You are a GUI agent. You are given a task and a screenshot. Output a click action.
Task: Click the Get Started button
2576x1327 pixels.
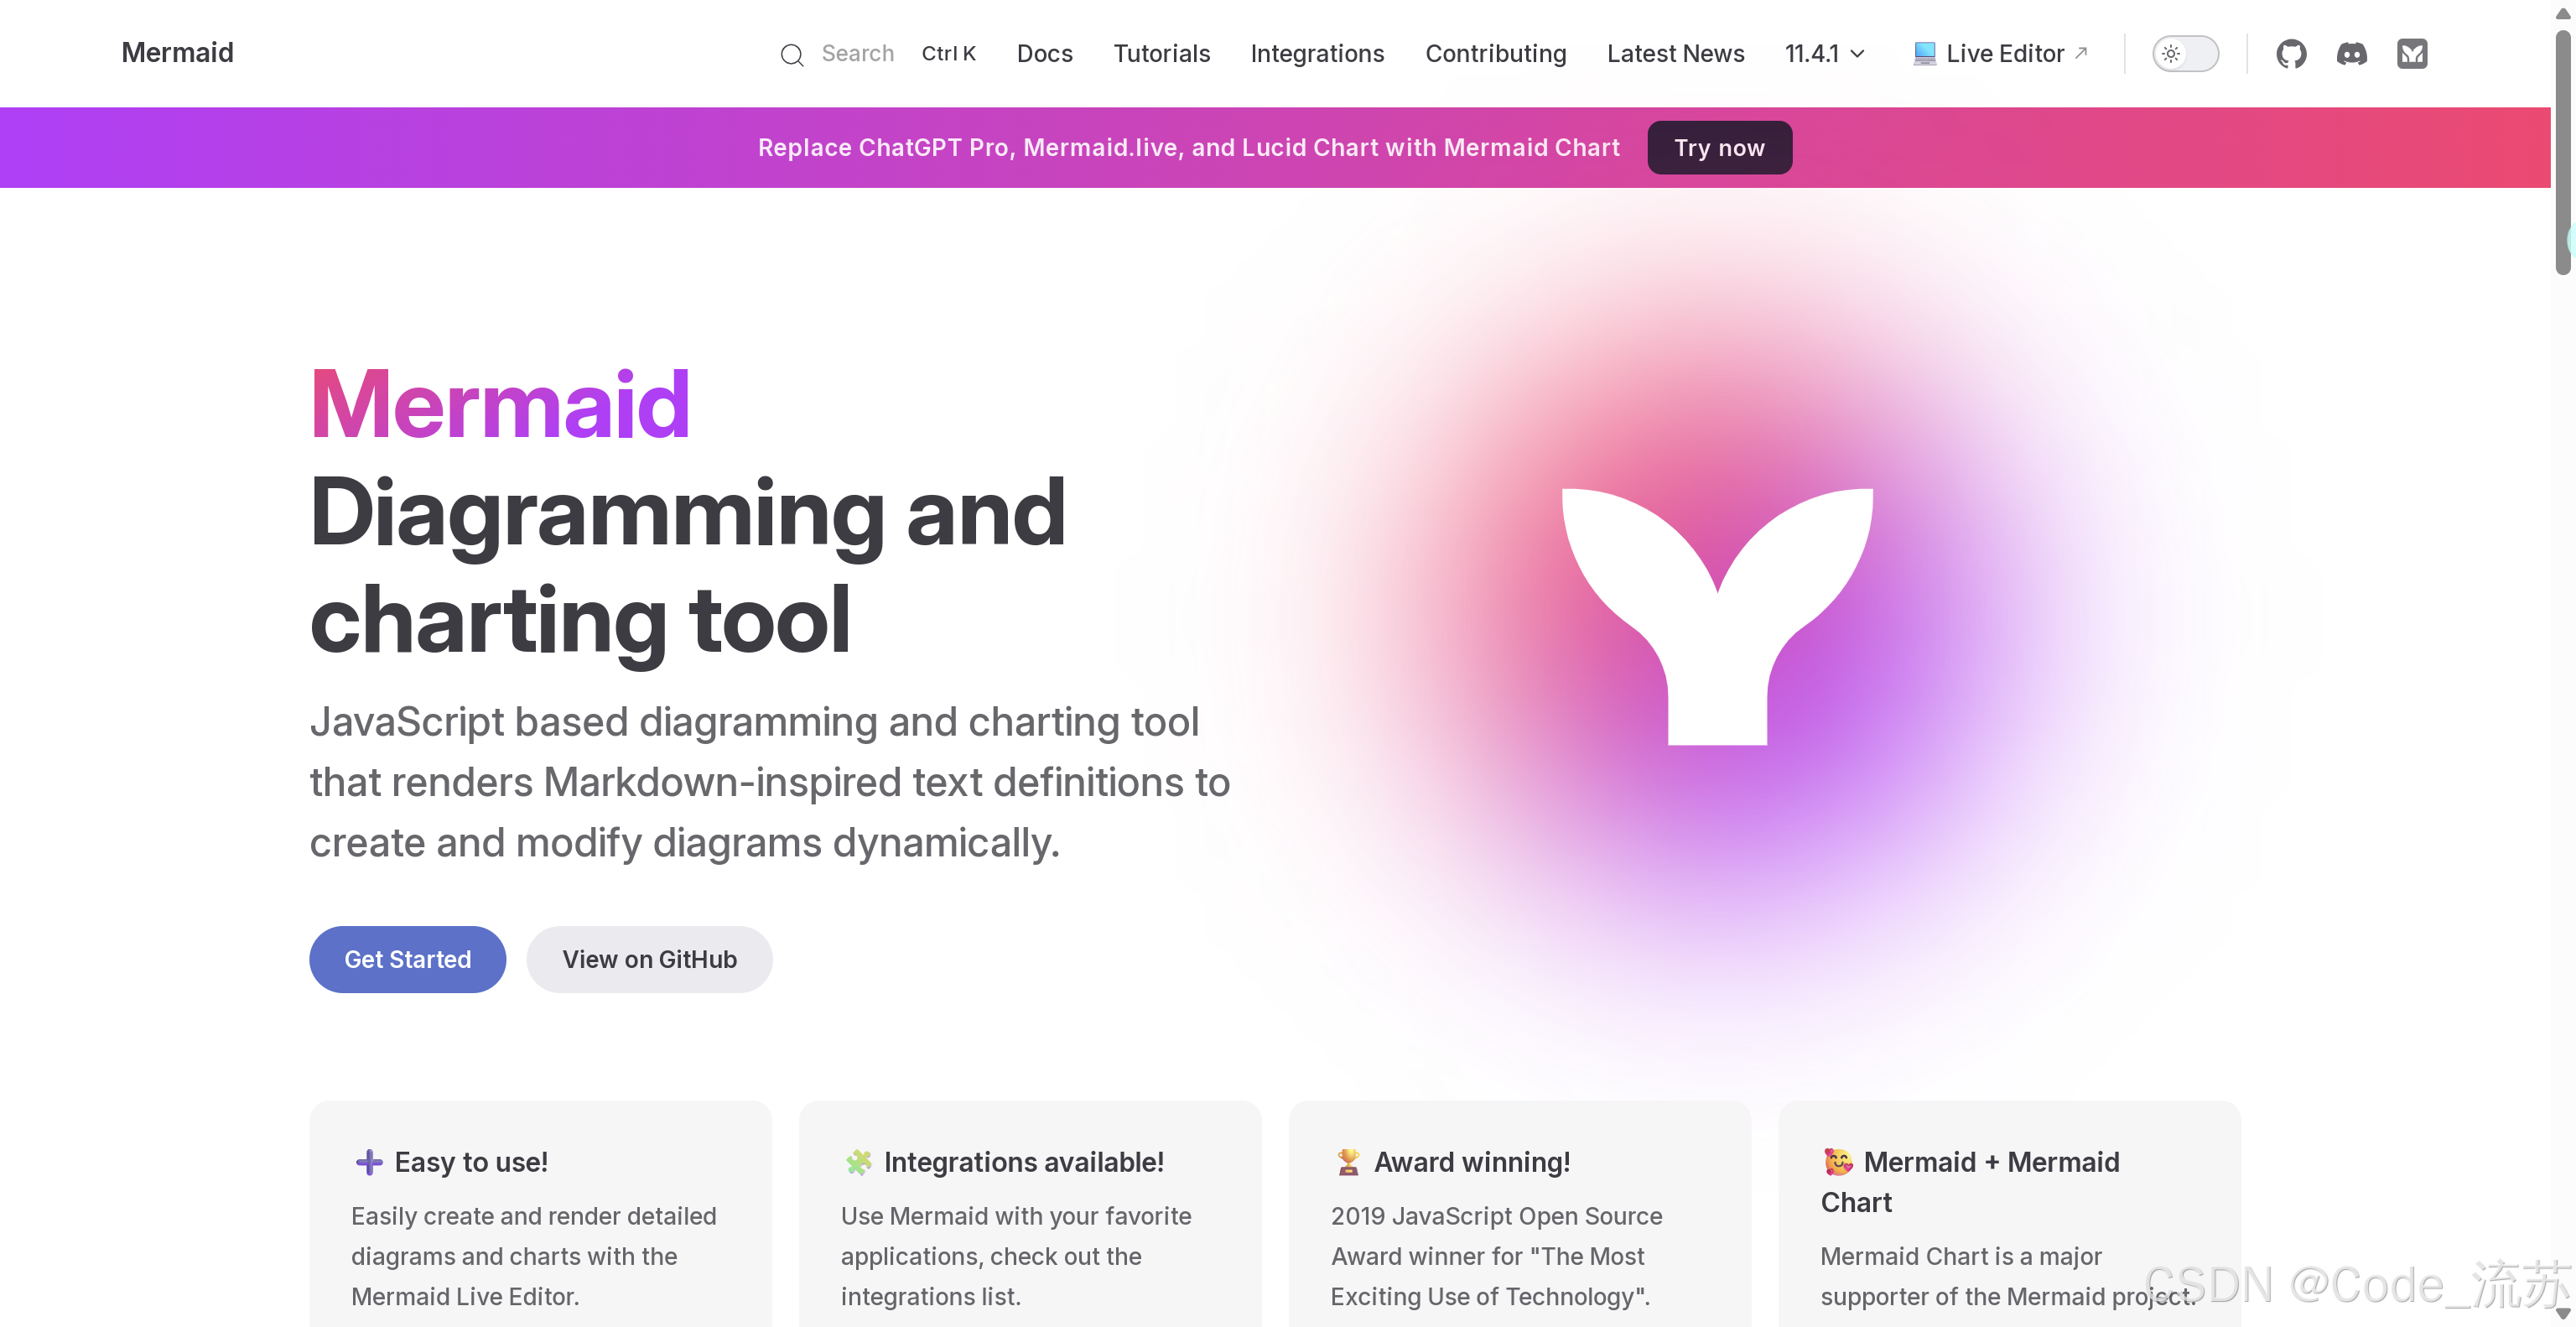point(407,959)
